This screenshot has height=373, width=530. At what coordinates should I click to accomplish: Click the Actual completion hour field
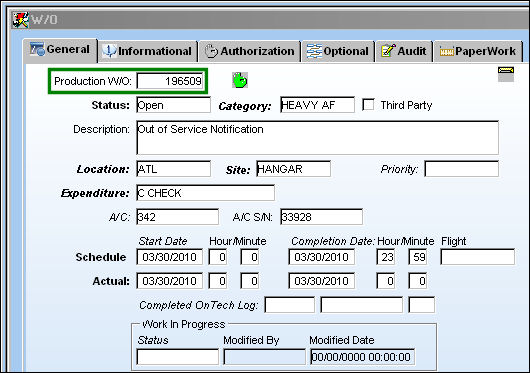coord(386,281)
